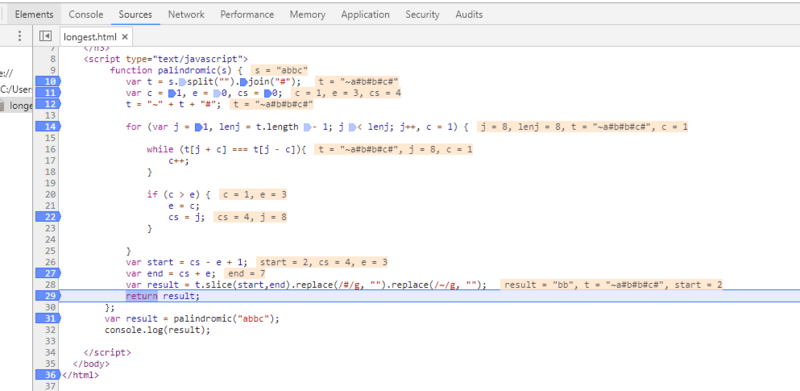800x391 pixels.
Task: Click inline breakpoint marker before 'c = 1'
Action: pos(171,93)
